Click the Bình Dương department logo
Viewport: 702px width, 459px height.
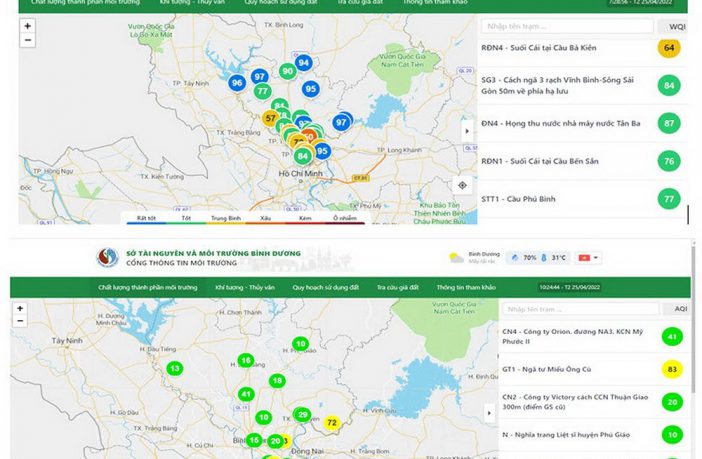click(x=107, y=257)
